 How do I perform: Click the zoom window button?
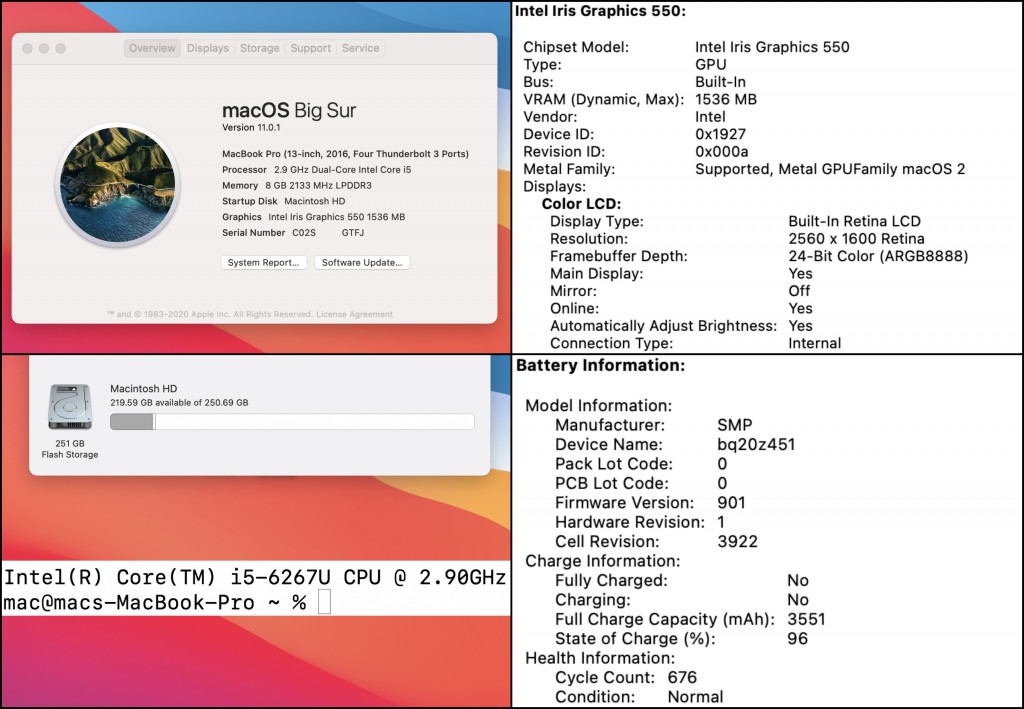coord(61,48)
